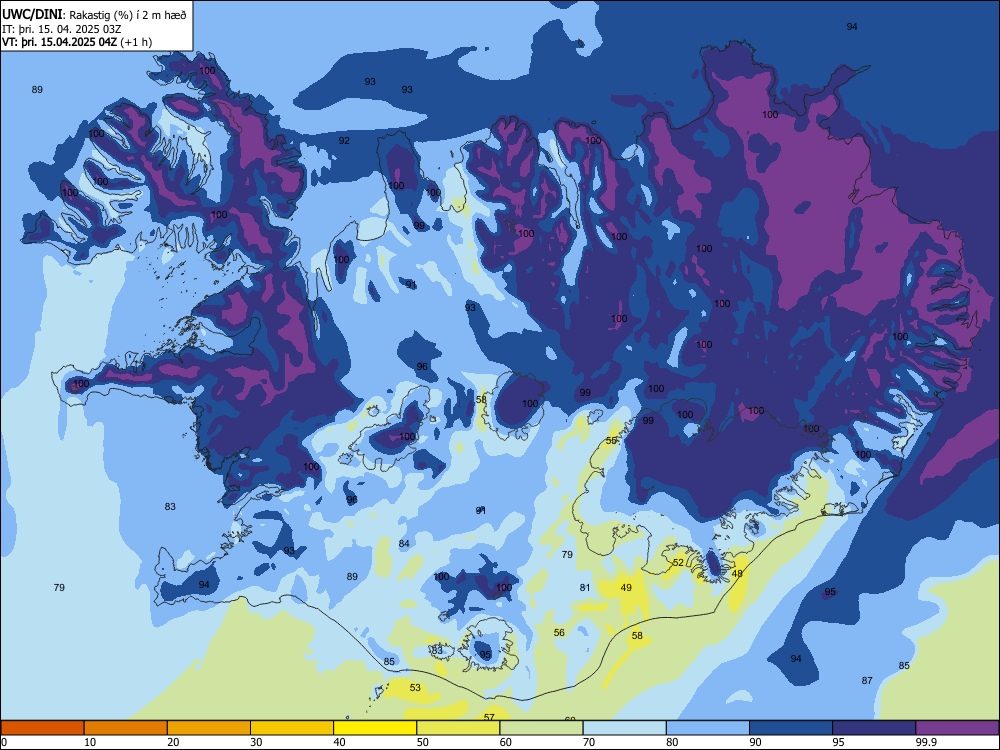The width and height of the screenshot is (1000, 750).
Task: Click the map value '87' over the southeast sea
Action: click(867, 680)
